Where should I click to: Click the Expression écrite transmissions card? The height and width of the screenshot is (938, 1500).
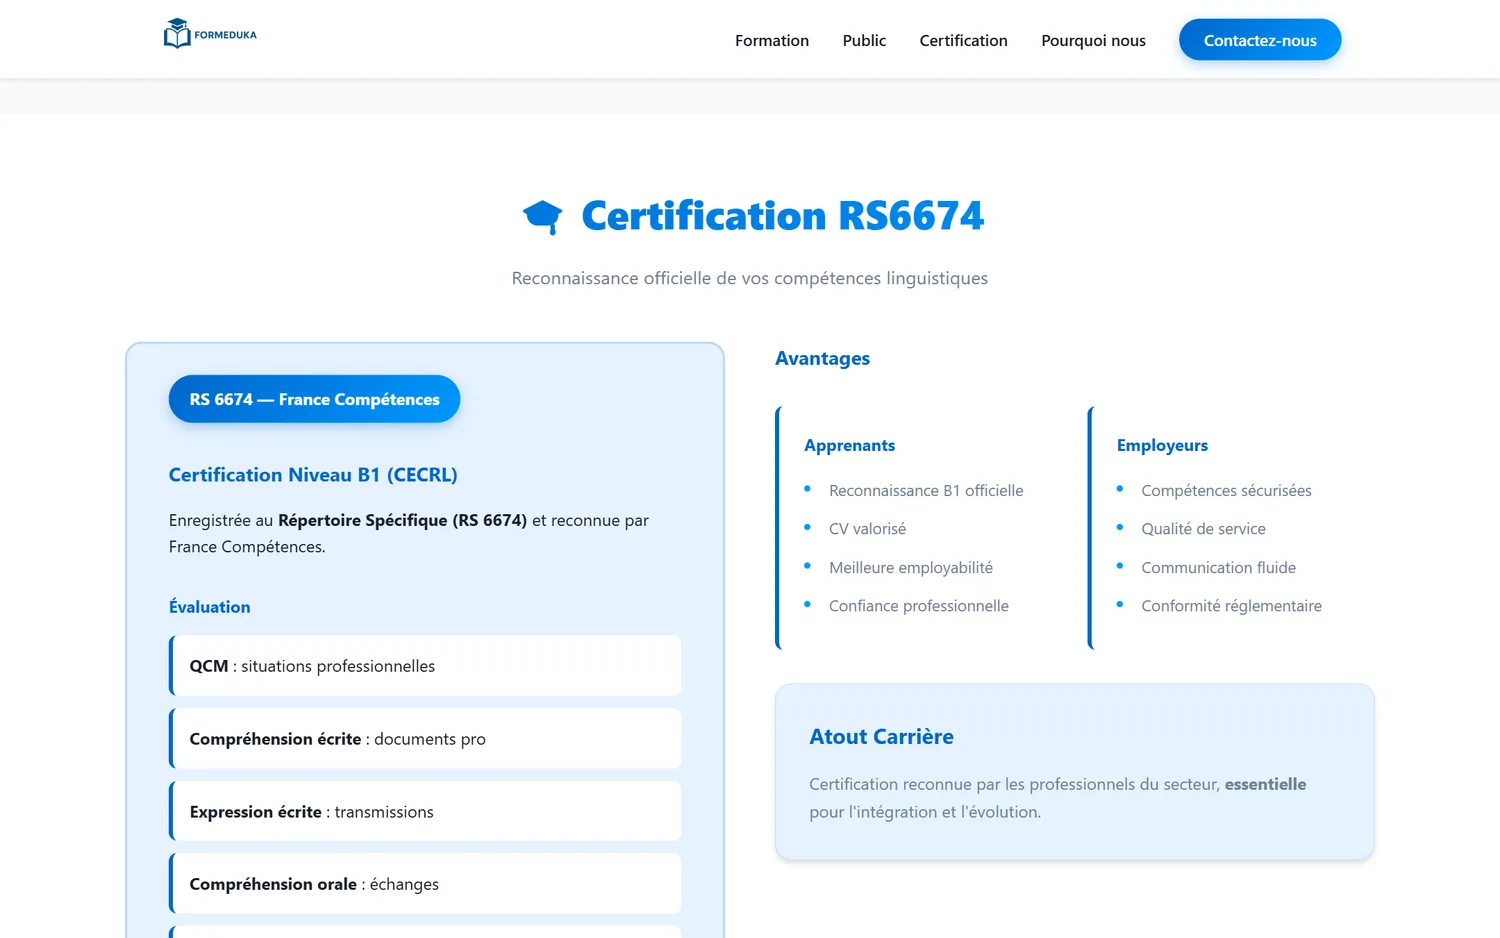(x=425, y=811)
